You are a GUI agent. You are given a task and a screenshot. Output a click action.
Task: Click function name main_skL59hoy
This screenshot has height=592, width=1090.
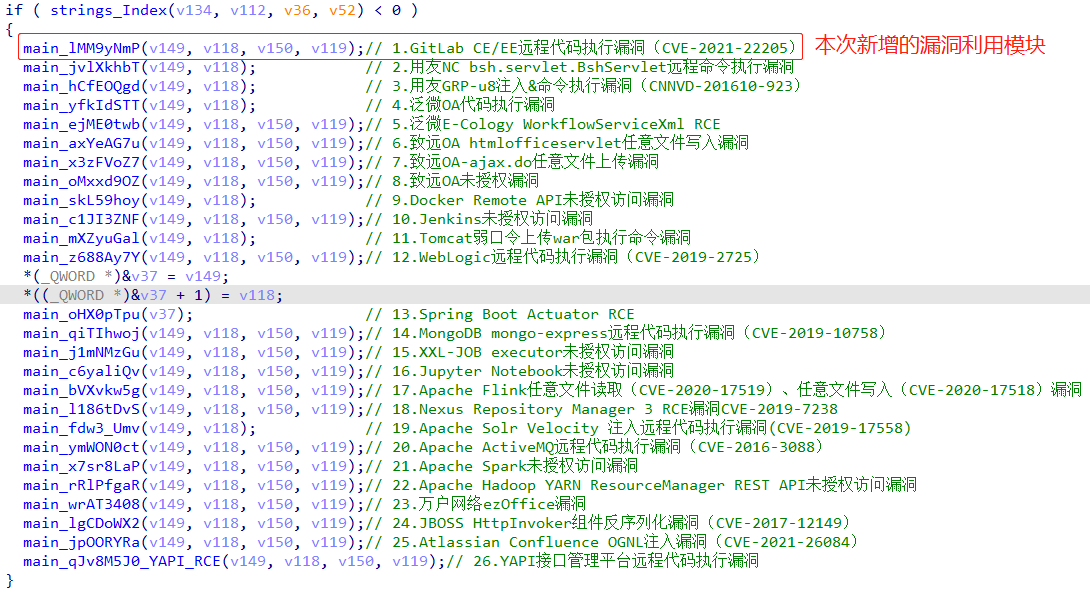(x=81, y=200)
